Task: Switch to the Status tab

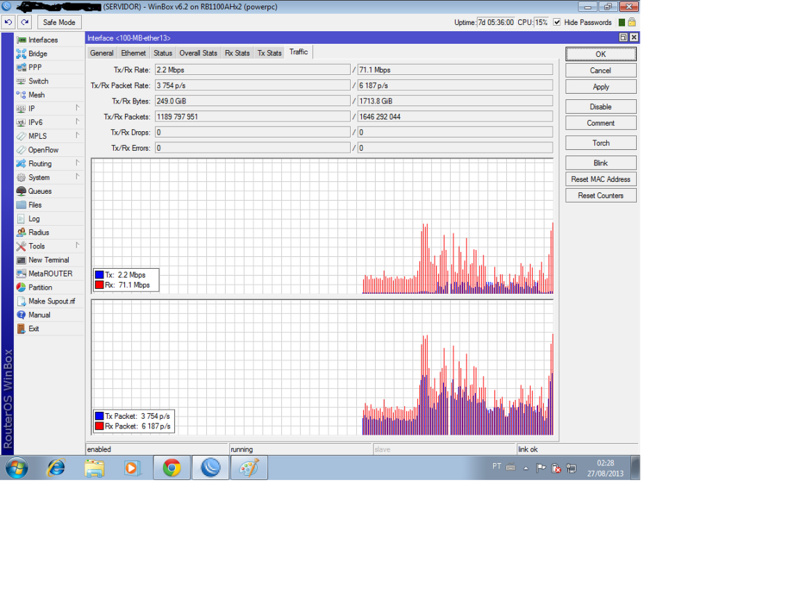Action: point(163,53)
